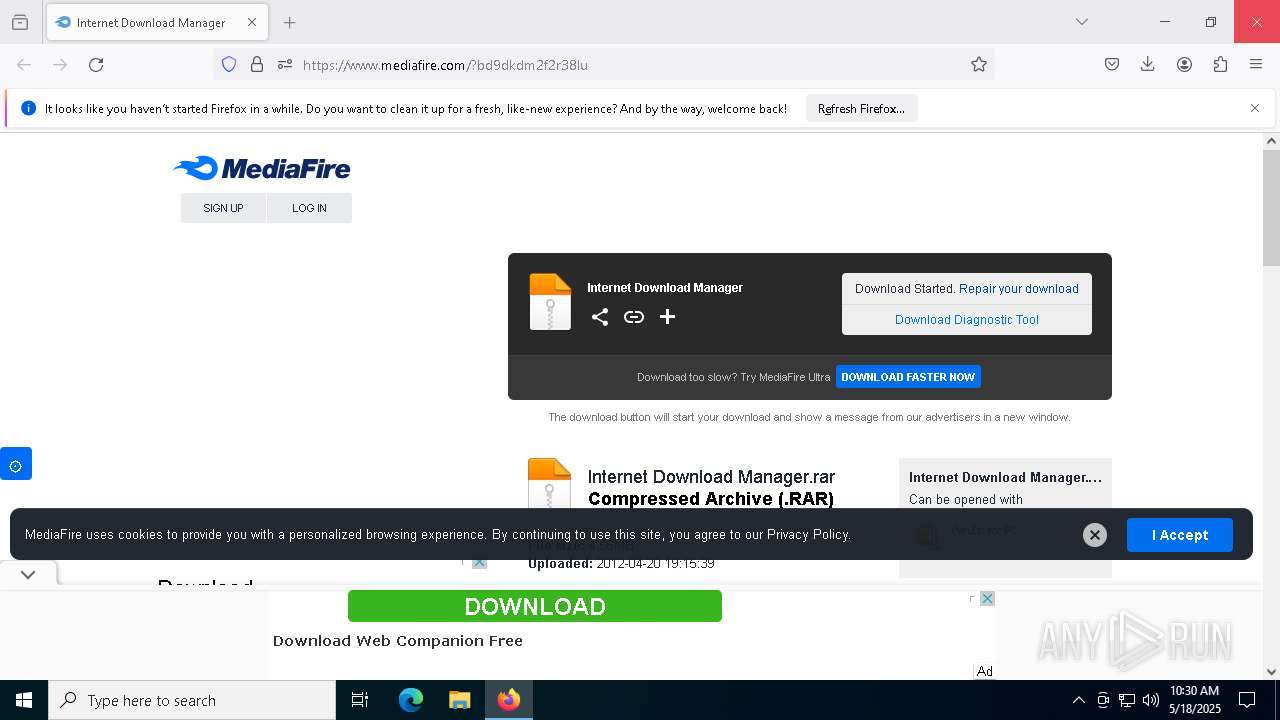
Task: Accept cookies with I Accept
Action: pyautogui.click(x=1180, y=535)
